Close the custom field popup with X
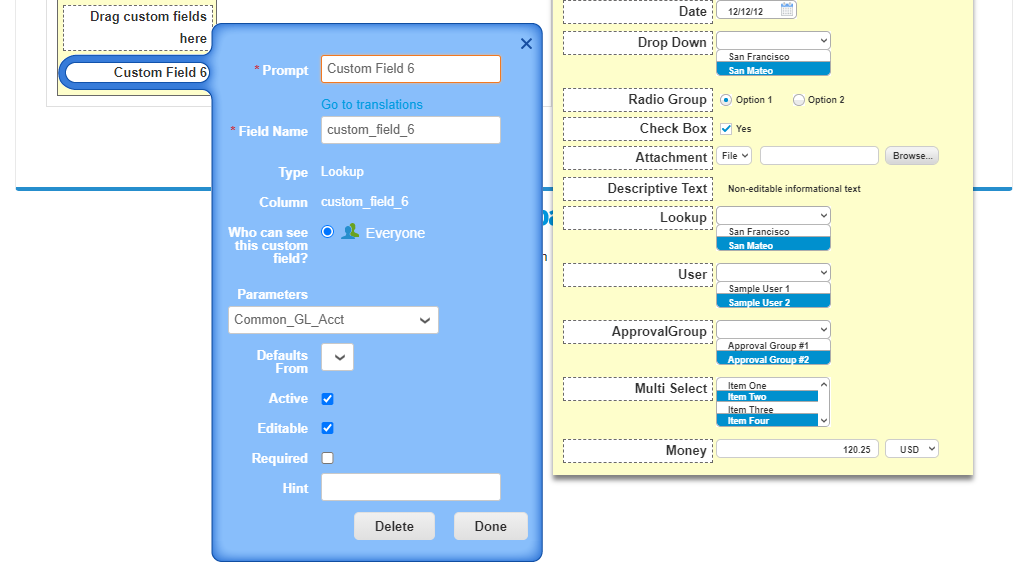The image size is (1028, 565). point(526,44)
